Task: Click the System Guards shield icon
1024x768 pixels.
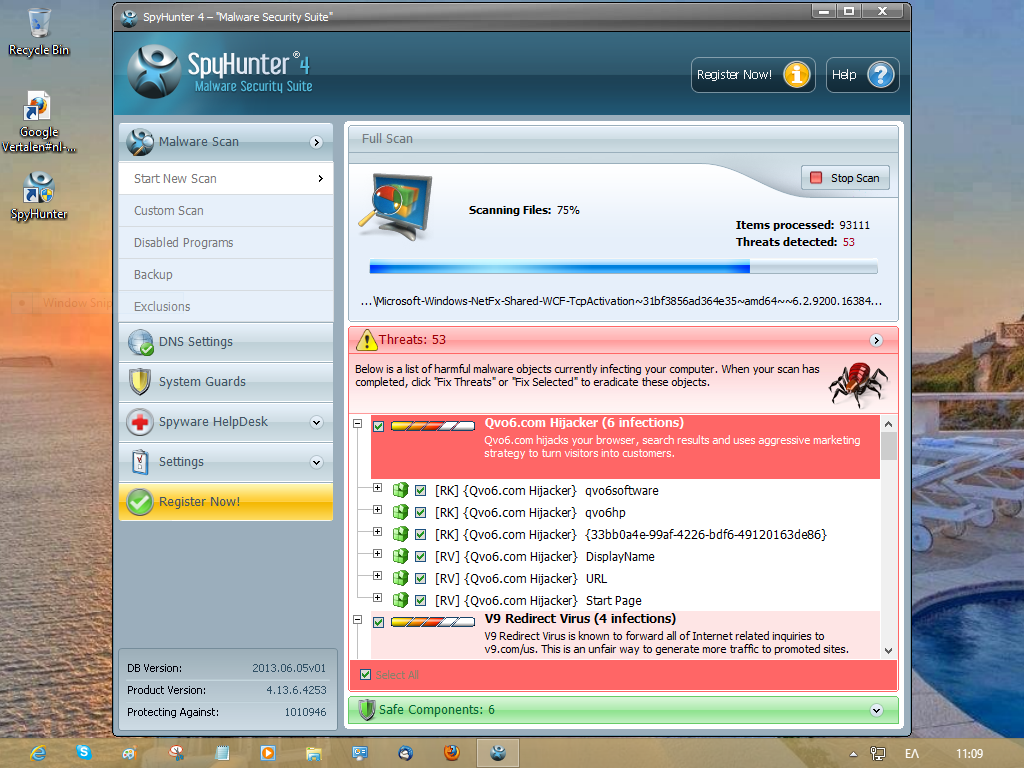Action: tap(140, 382)
